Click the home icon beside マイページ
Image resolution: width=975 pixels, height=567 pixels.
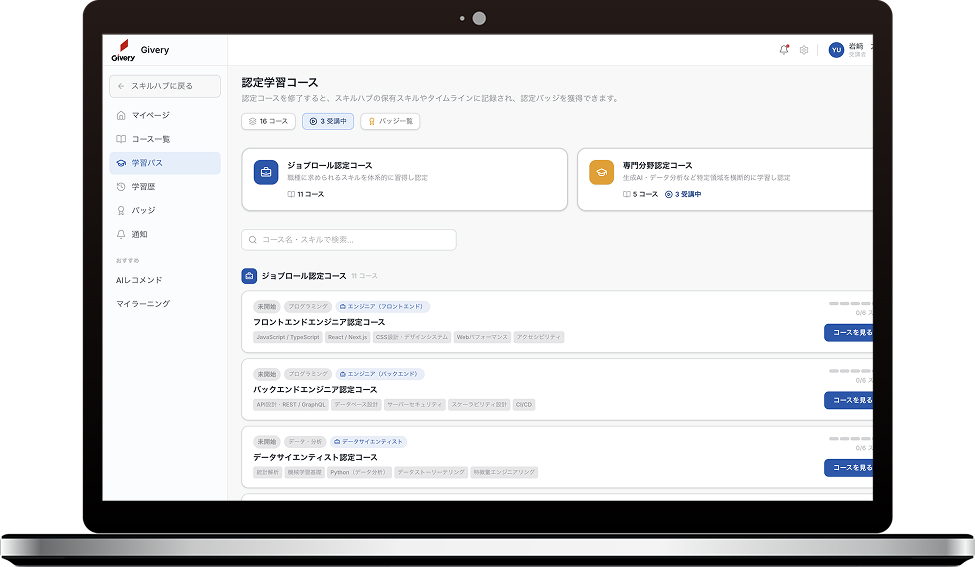coord(121,115)
